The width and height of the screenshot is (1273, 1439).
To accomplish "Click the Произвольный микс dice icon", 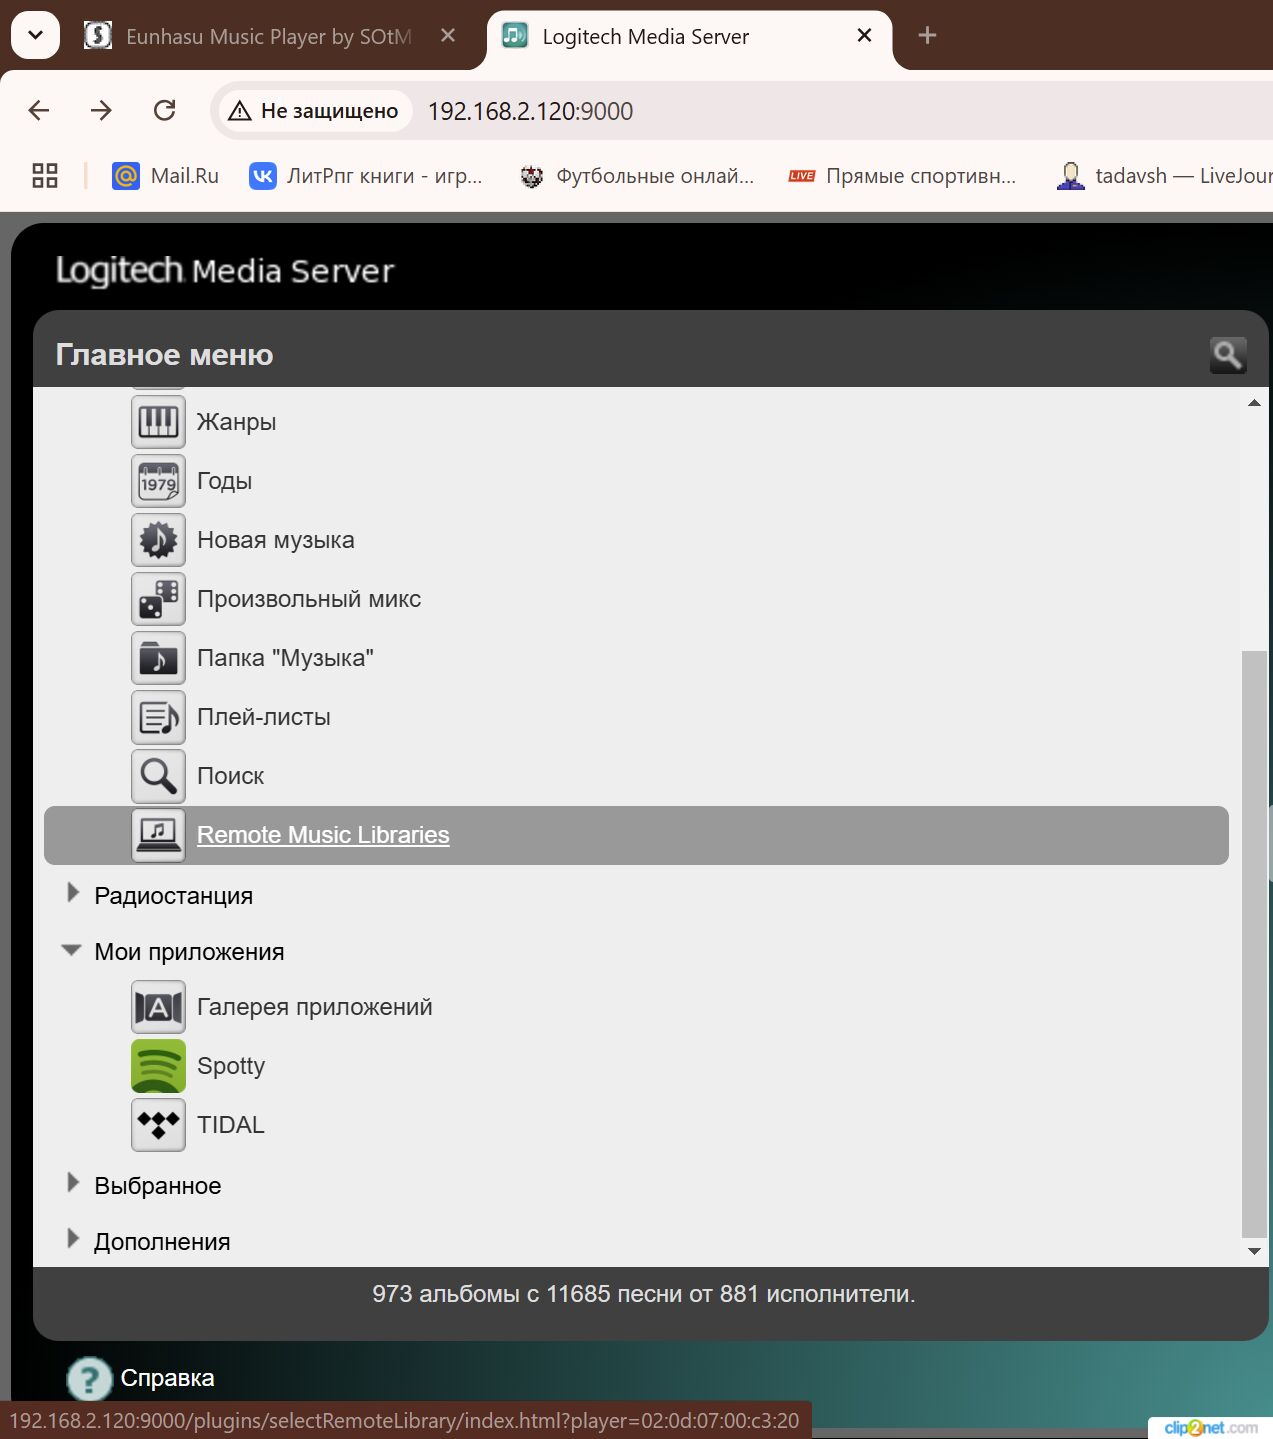I will coord(158,599).
